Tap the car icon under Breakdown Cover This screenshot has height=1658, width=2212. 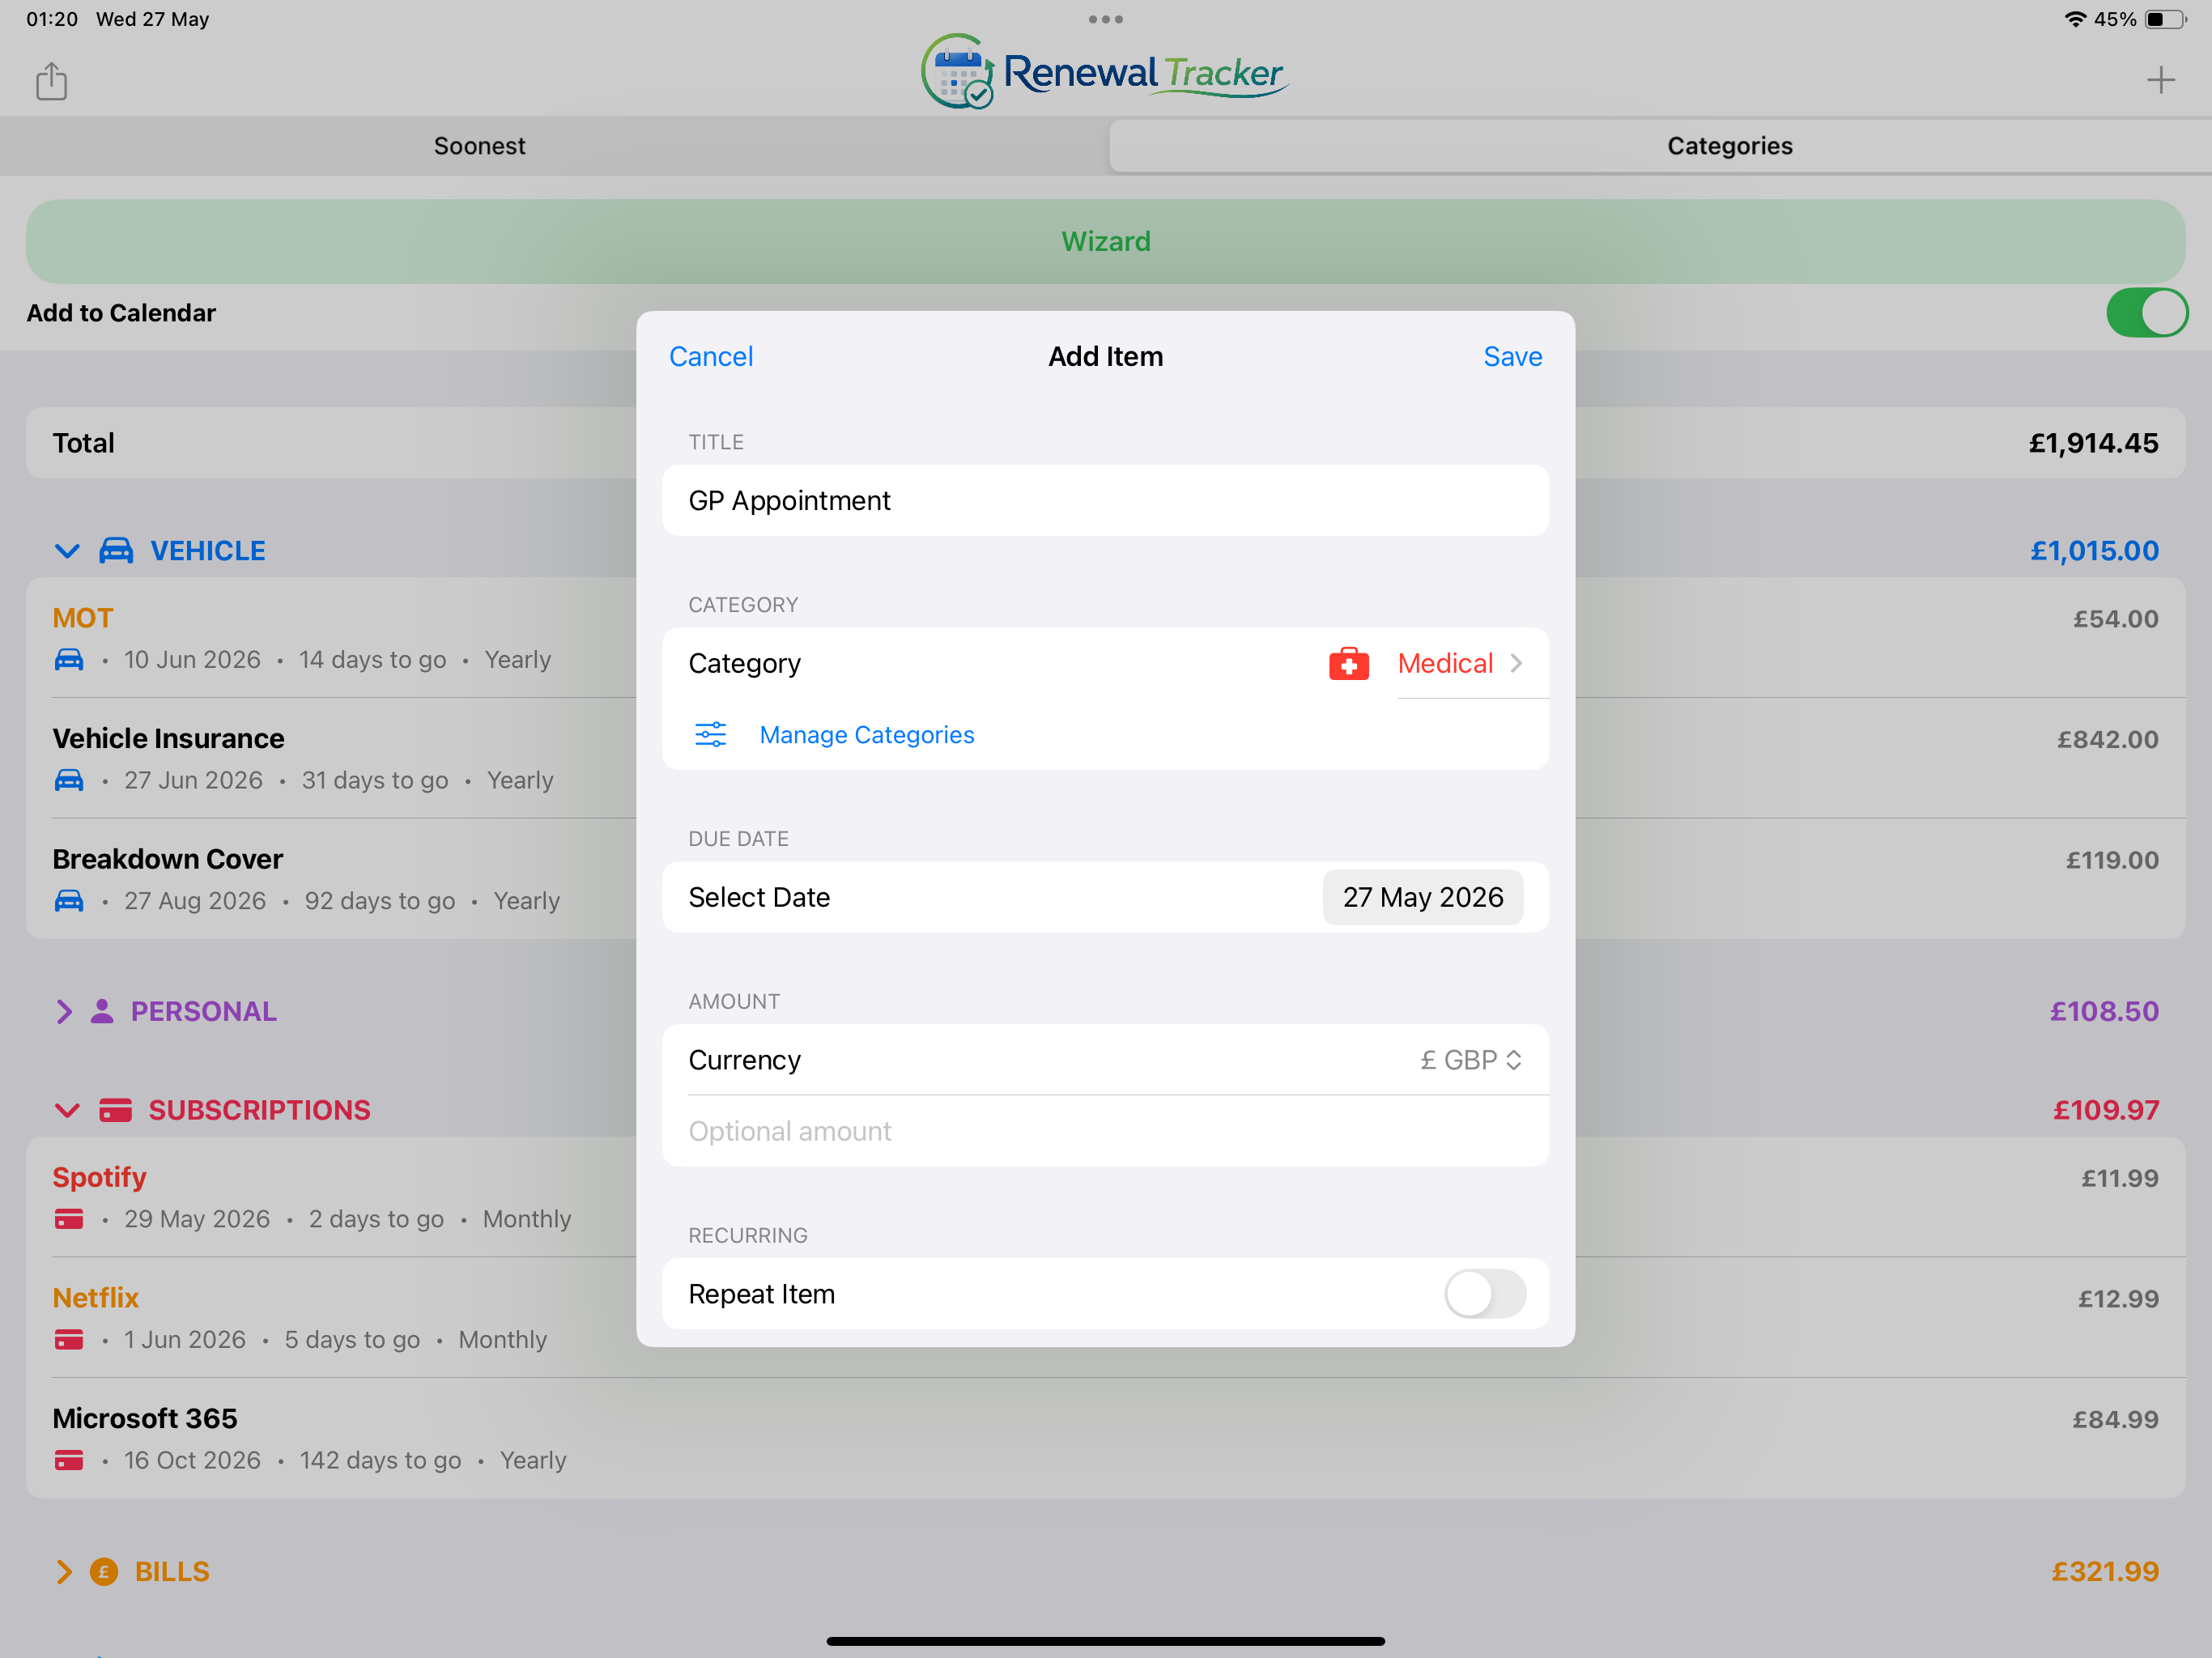click(x=69, y=901)
